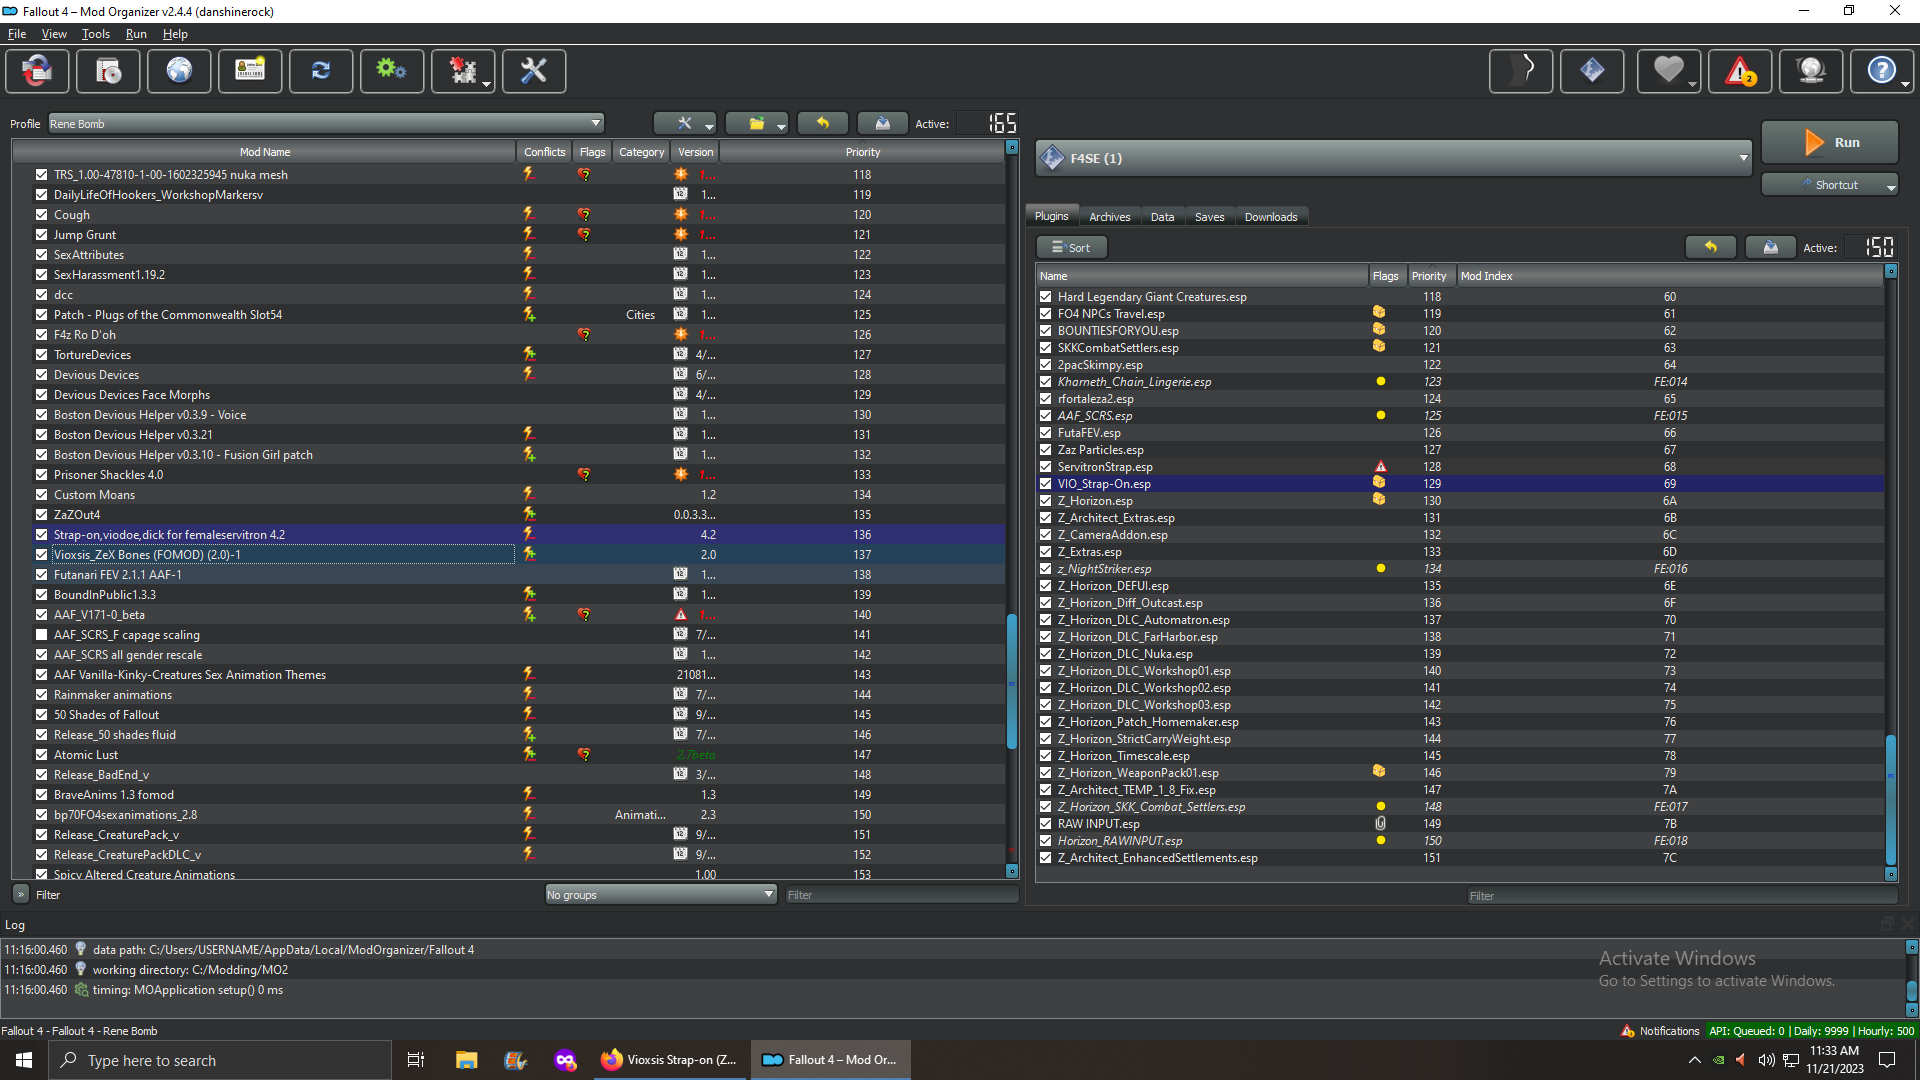Viewport: 1920px width, 1080px height.
Task: Open settings using the gears icon
Action: 391,71
